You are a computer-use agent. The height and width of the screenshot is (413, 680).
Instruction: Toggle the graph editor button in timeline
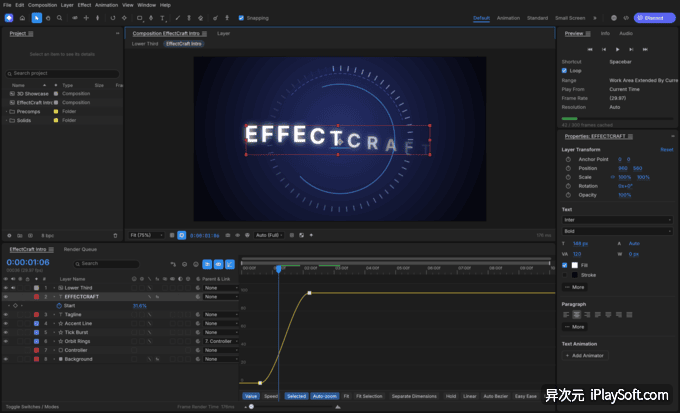click(x=230, y=264)
